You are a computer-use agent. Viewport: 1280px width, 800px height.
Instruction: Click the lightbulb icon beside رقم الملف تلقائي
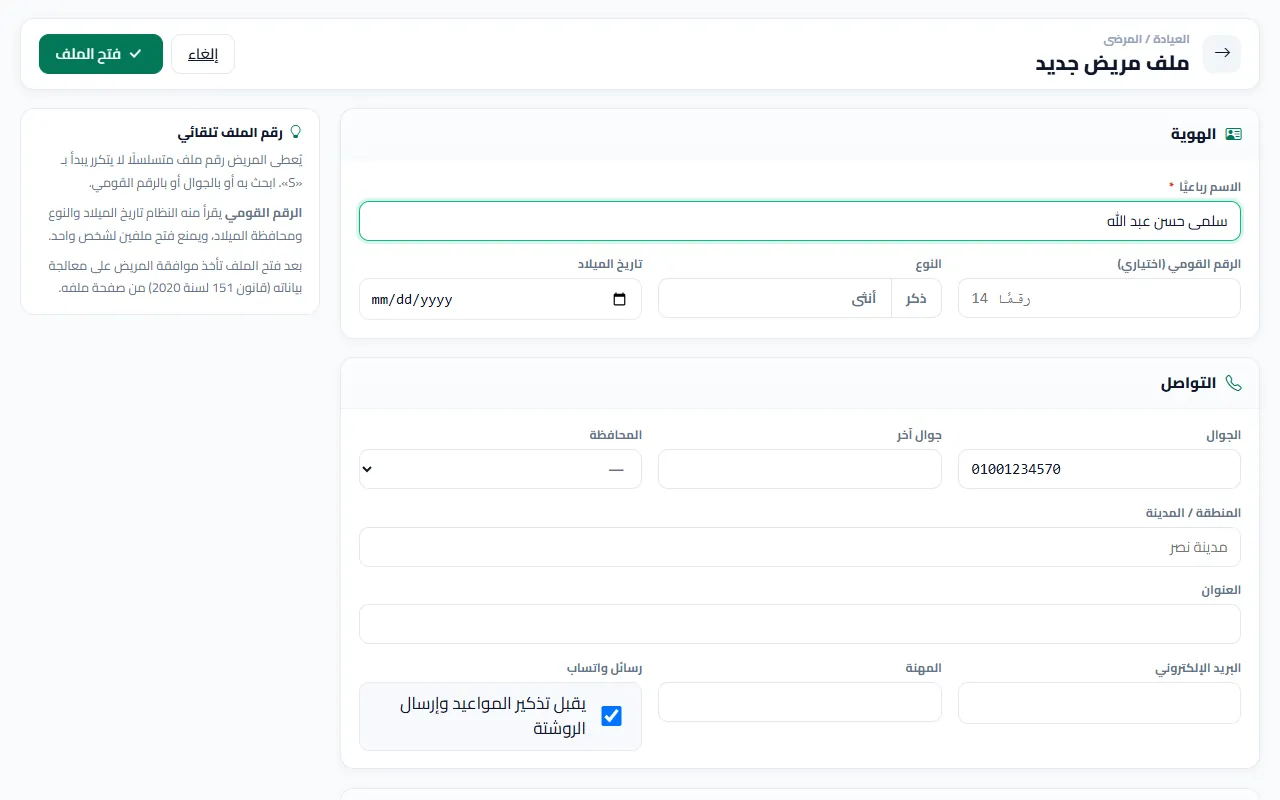click(295, 132)
